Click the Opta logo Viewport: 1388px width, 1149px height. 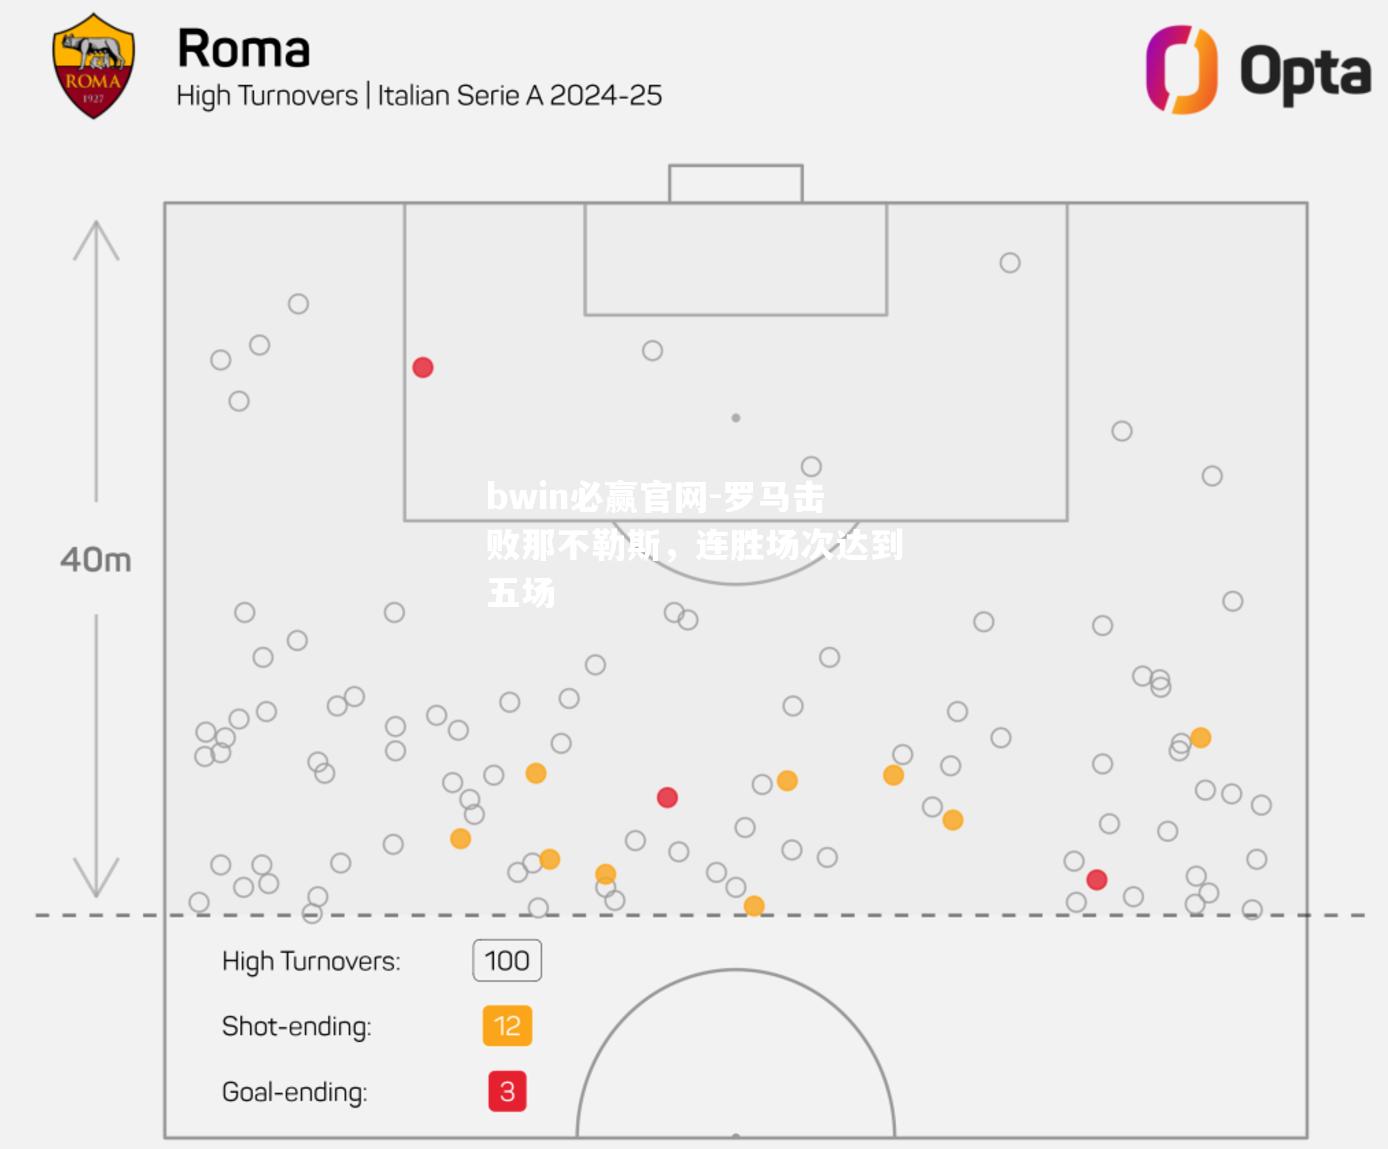click(x=1258, y=70)
